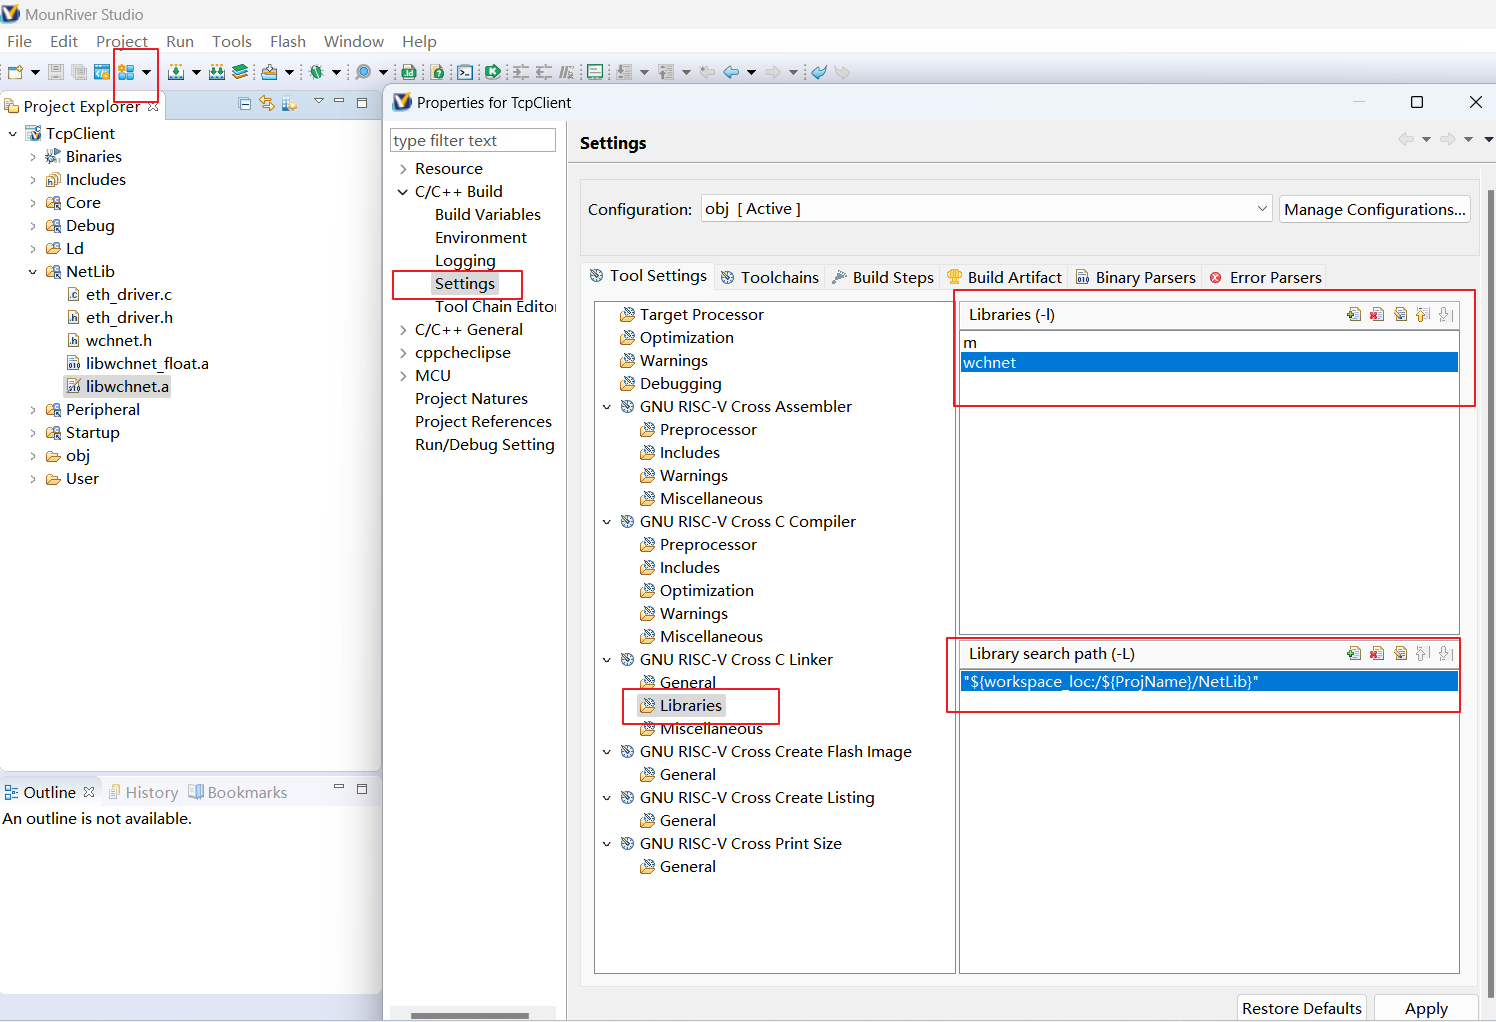The height and width of the screenshot is (1022, 1496).
Task: Toggle Link with Editor in Project Explorer
Action: [x=267, y=103]
